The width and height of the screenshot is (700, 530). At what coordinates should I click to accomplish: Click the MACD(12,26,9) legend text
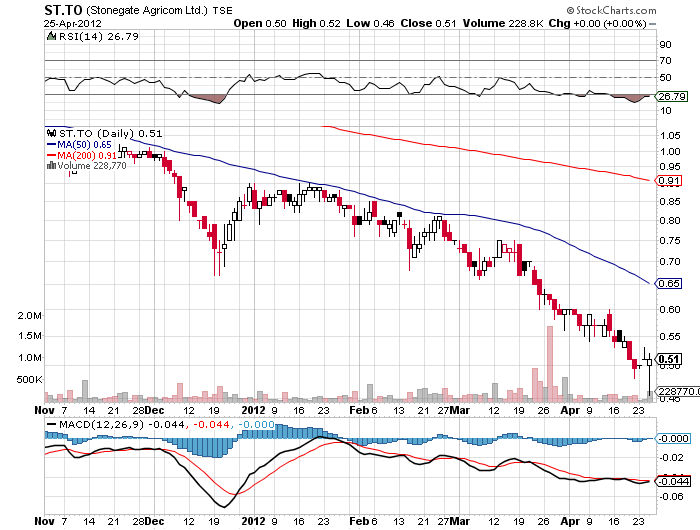pyautogui.click(x=101, y=424)
